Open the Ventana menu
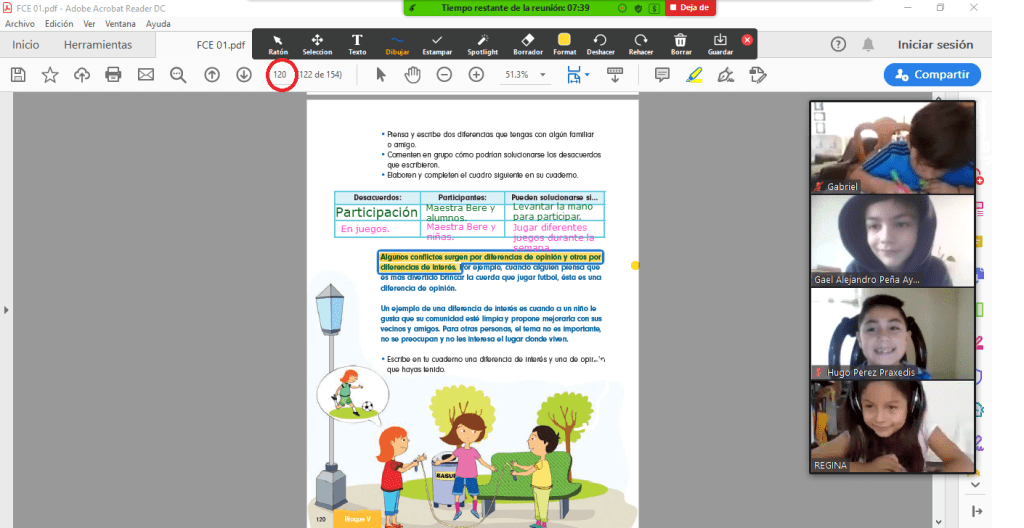 (x=121, y=23)
